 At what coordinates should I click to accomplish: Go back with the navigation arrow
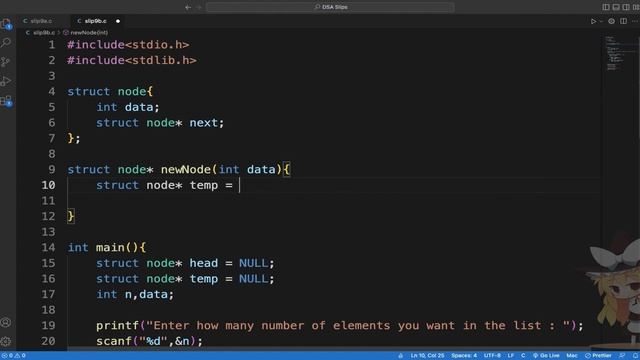point(188,7)
